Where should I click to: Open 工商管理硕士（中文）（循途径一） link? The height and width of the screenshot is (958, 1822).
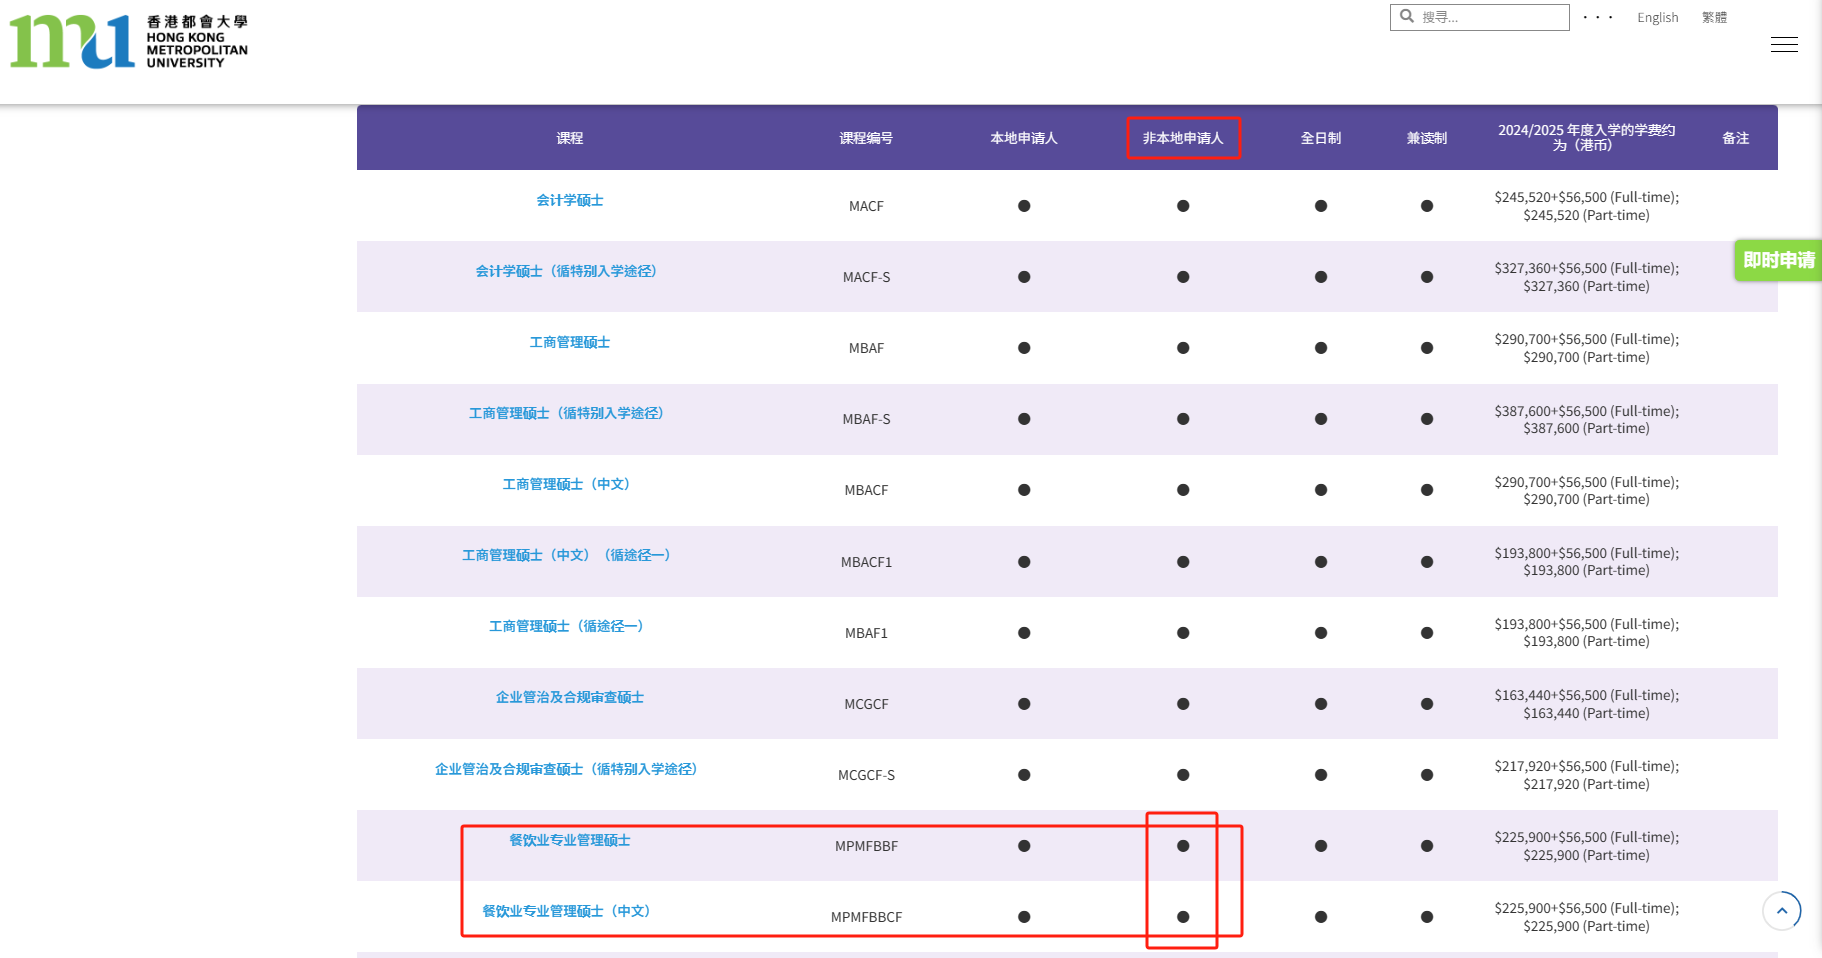569,555
